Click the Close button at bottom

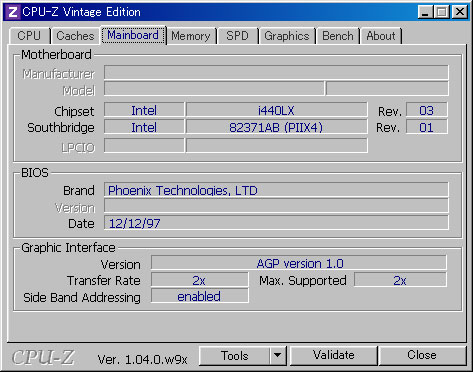click(x=422, y=356)
